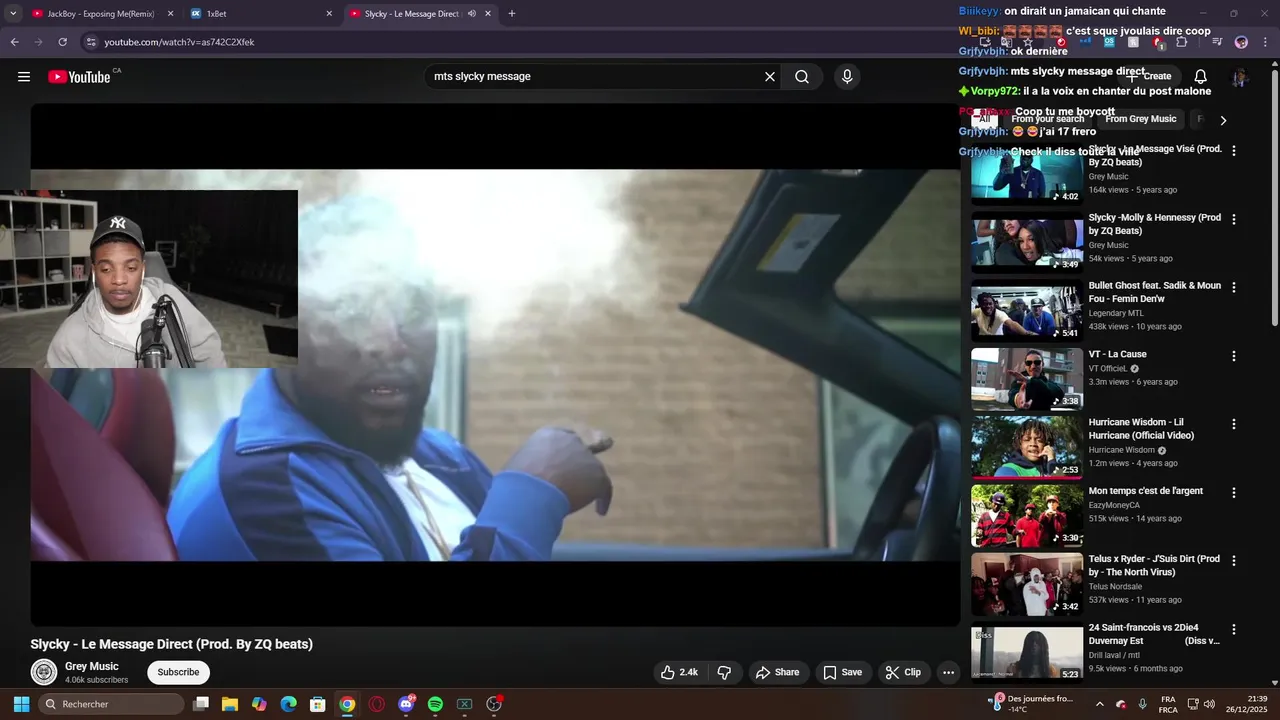
Task: Run search with magnifier button
Action: point(802,77)
